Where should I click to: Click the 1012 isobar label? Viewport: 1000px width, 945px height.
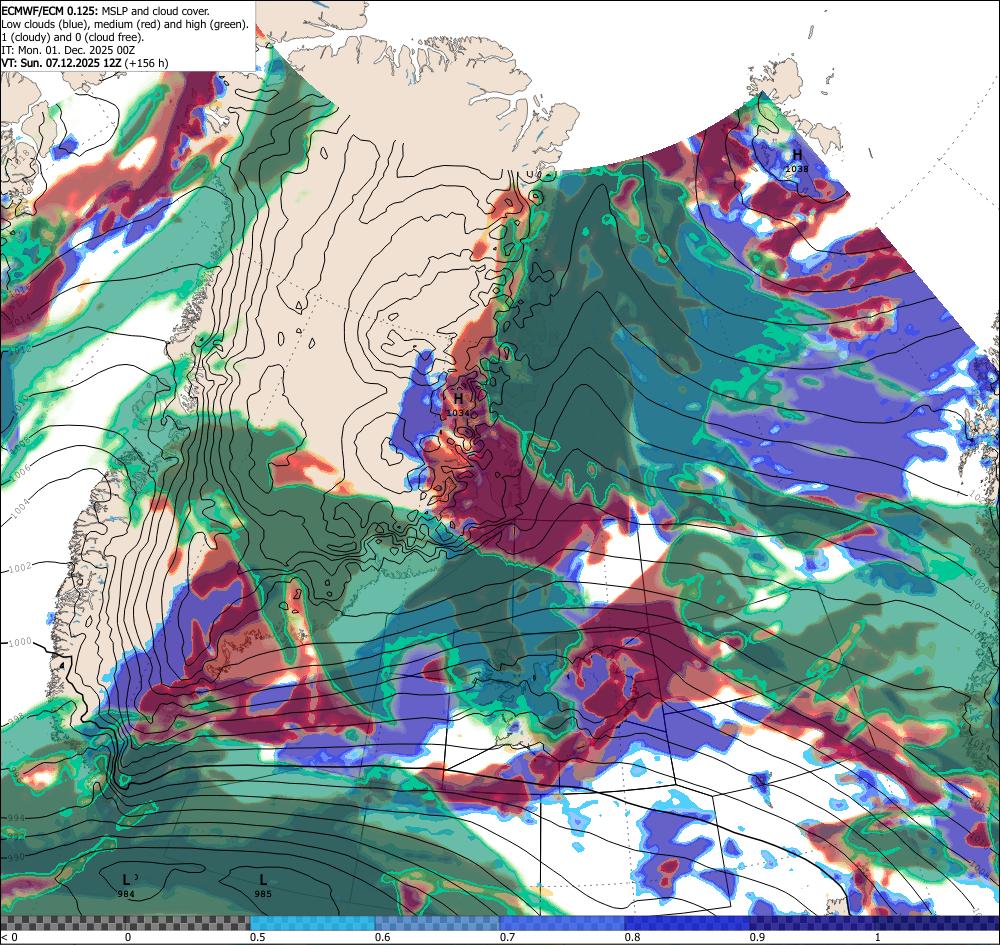pyautogui.click(x=20, y=349)
